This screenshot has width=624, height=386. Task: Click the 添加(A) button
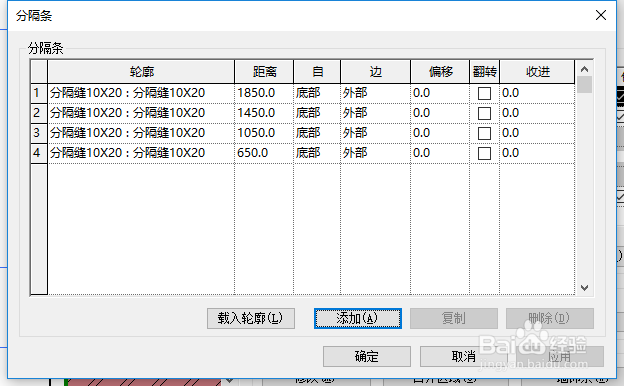(x=358, y=318)
